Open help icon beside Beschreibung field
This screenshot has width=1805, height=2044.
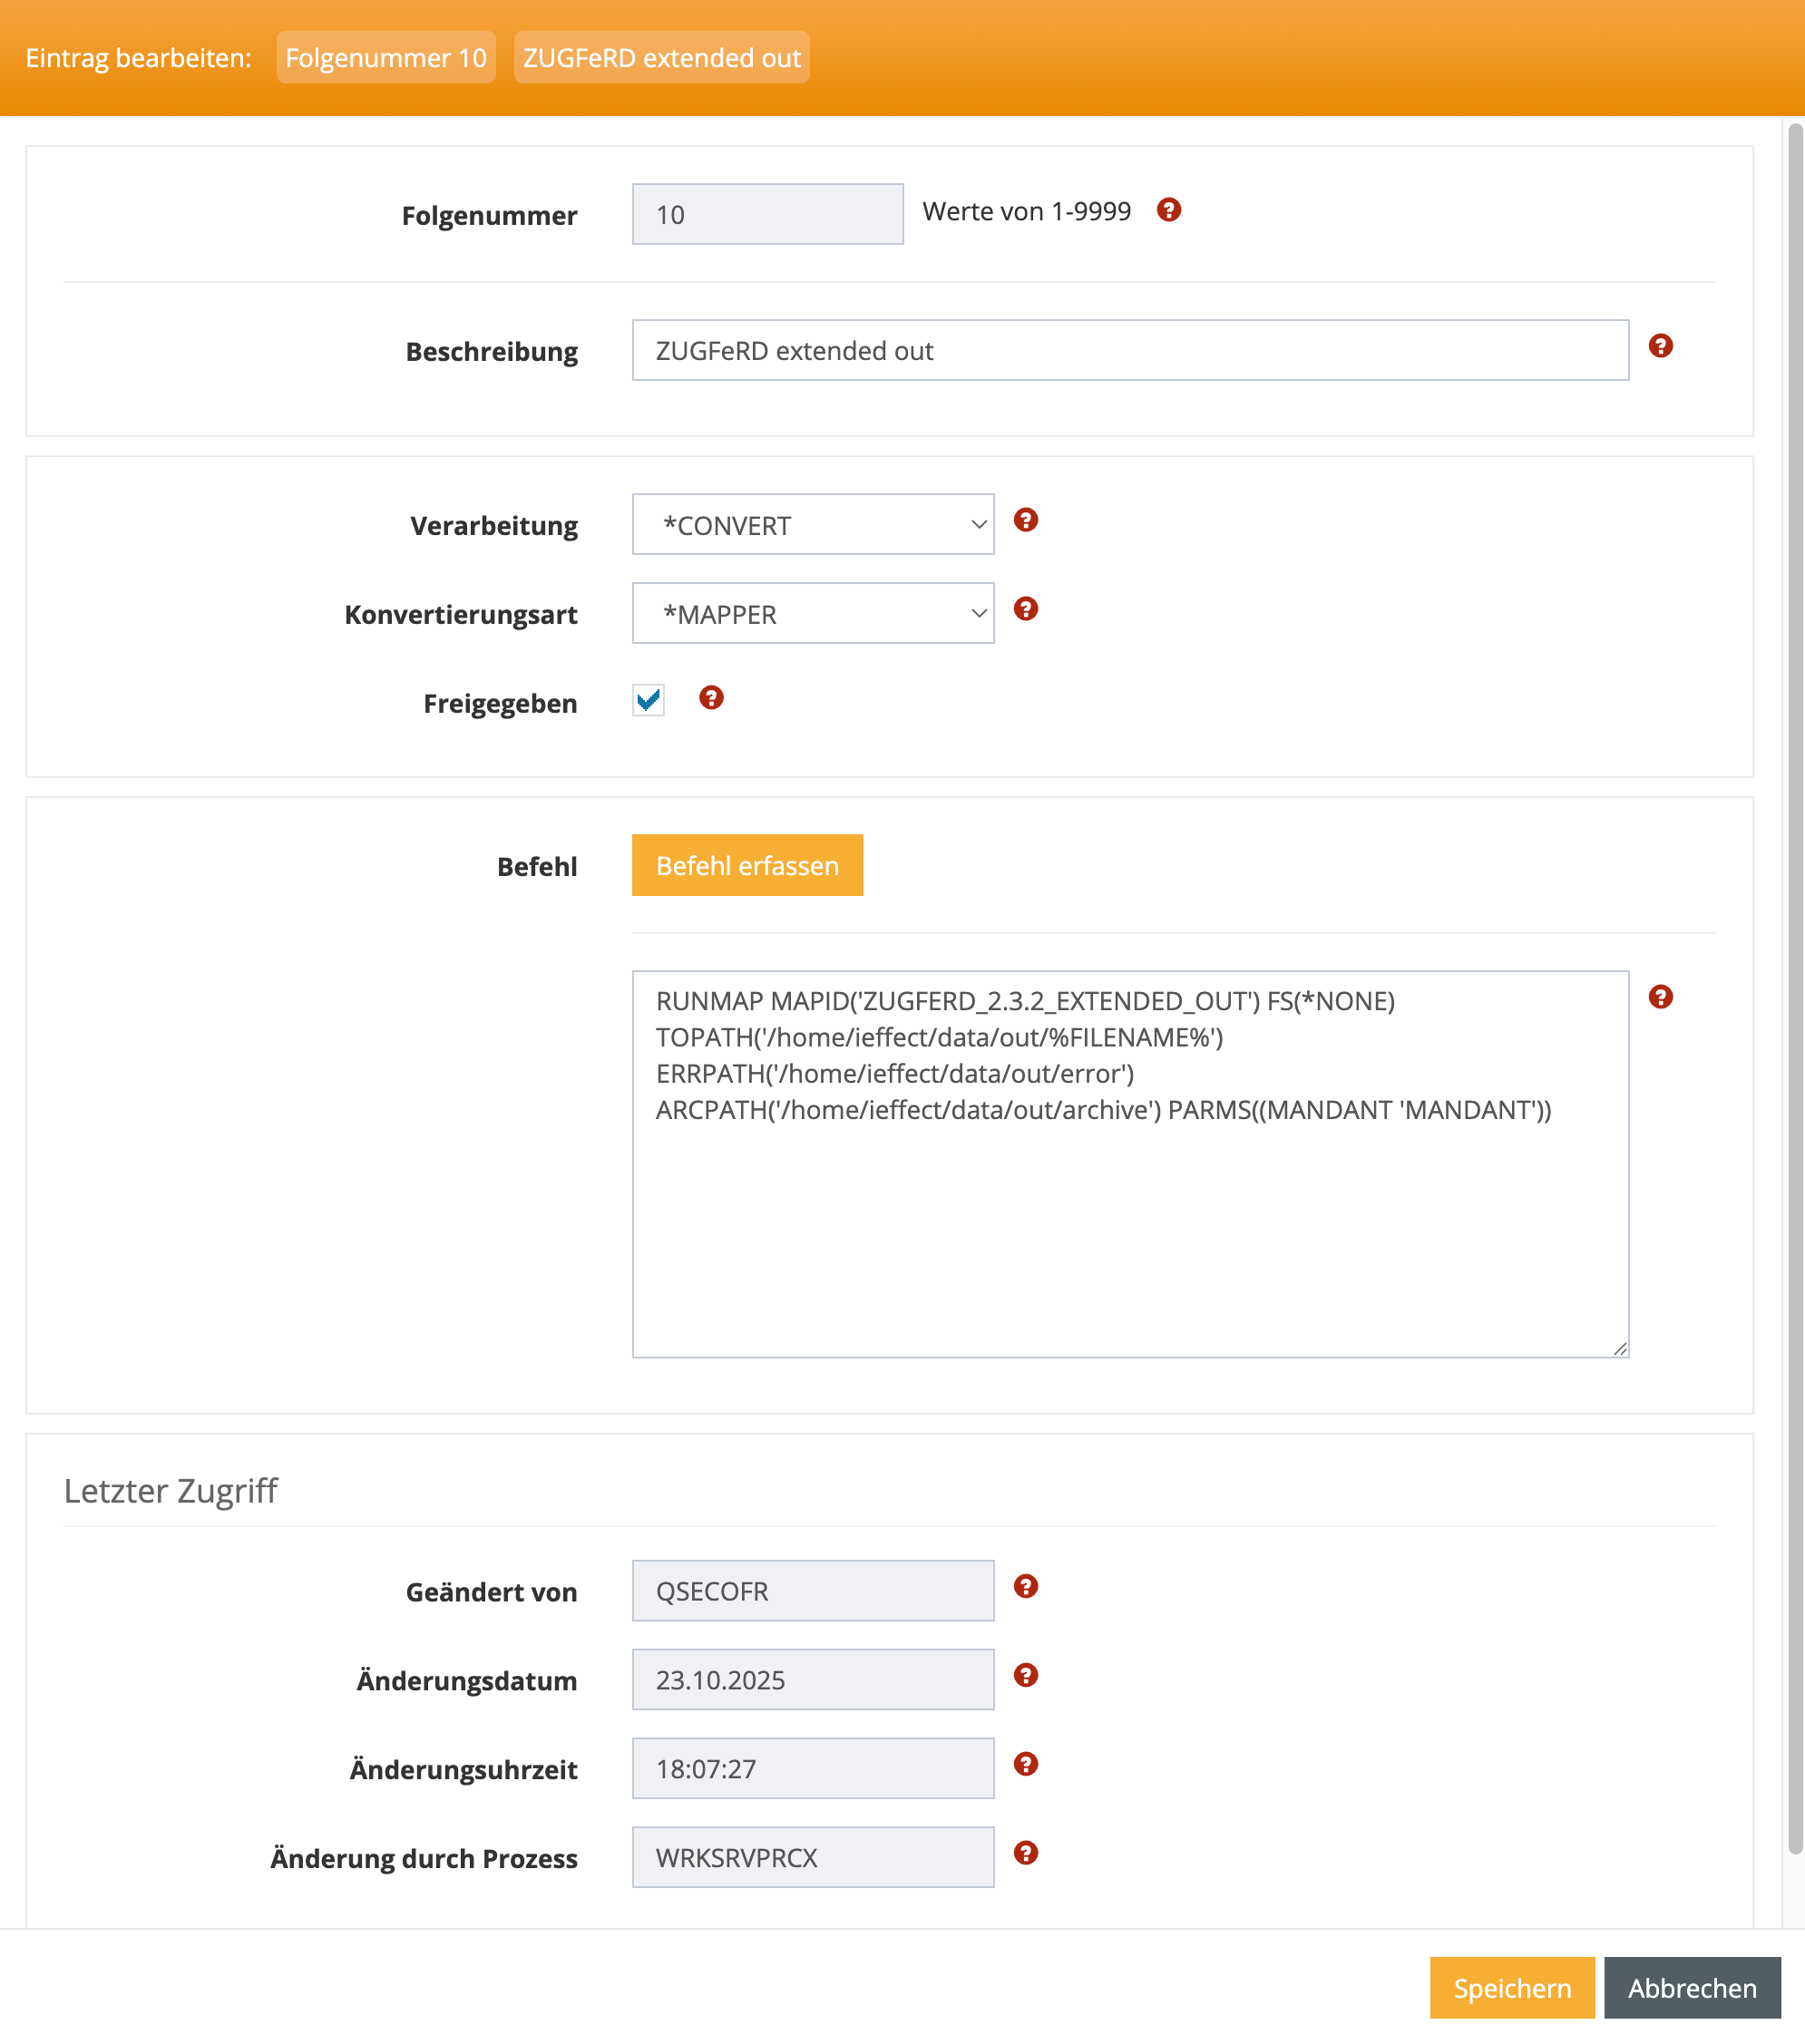1660,346
